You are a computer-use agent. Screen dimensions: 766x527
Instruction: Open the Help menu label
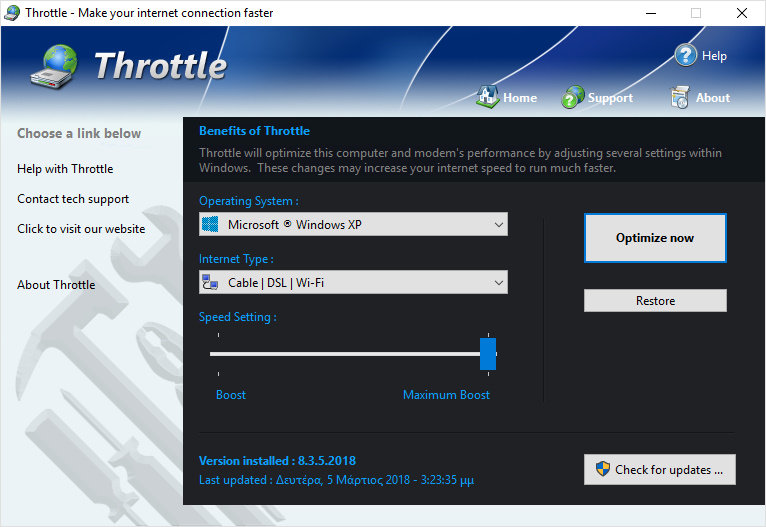714,56
